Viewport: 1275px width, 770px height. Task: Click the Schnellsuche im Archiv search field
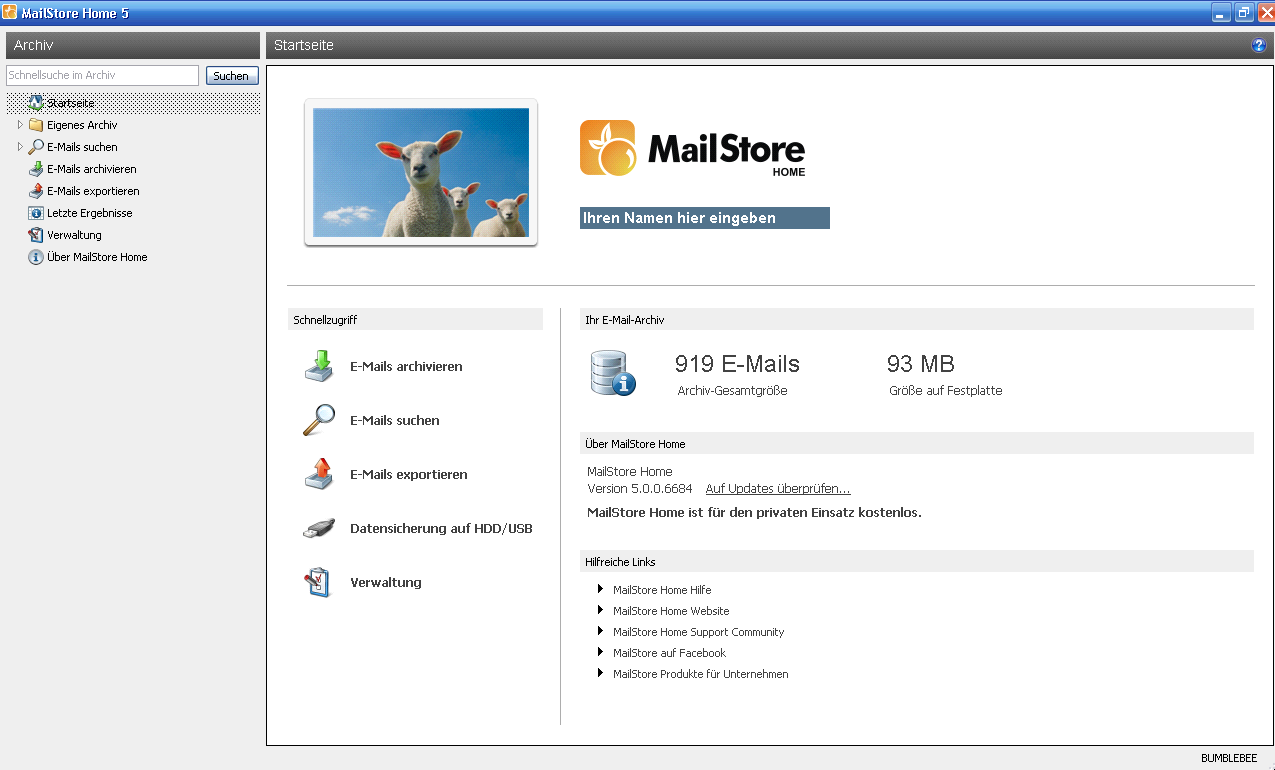click(x=102, y=76)
